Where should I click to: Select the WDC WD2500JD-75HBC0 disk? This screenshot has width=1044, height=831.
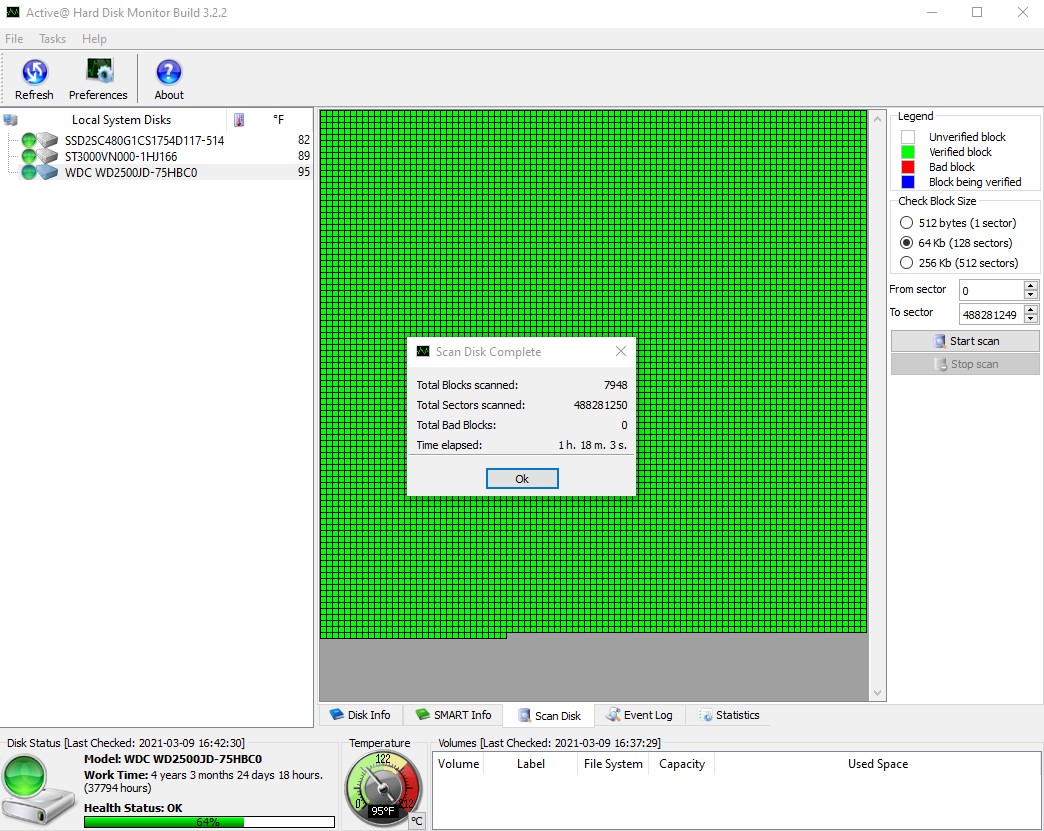point(130,172)
